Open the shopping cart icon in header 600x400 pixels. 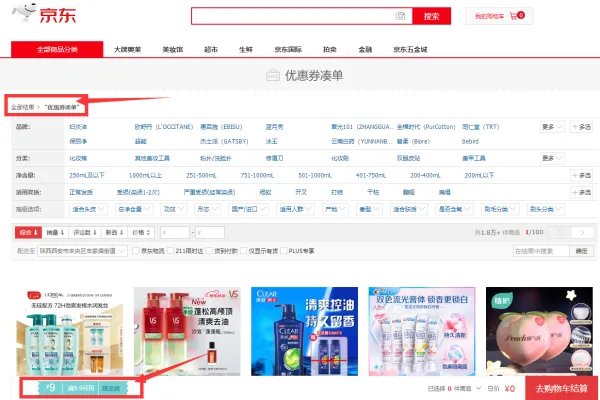coord(517,16)
